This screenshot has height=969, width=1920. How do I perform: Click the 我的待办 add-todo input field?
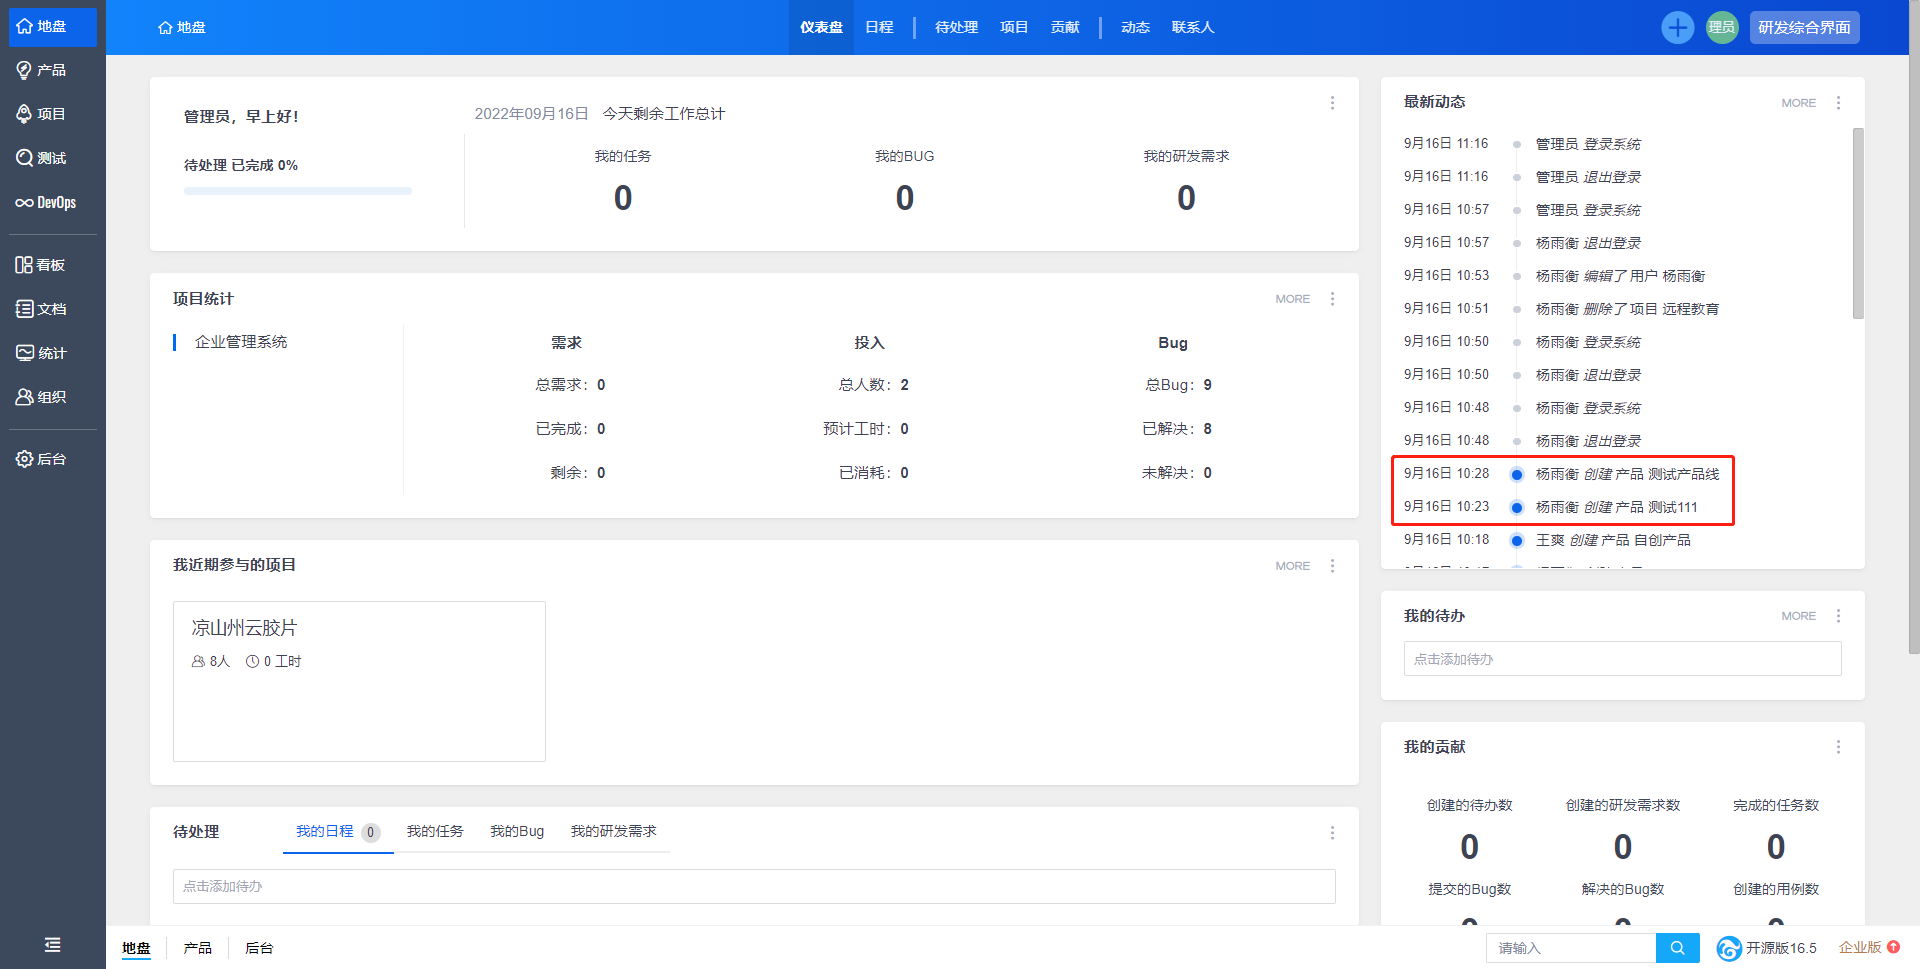point(1622,659)
